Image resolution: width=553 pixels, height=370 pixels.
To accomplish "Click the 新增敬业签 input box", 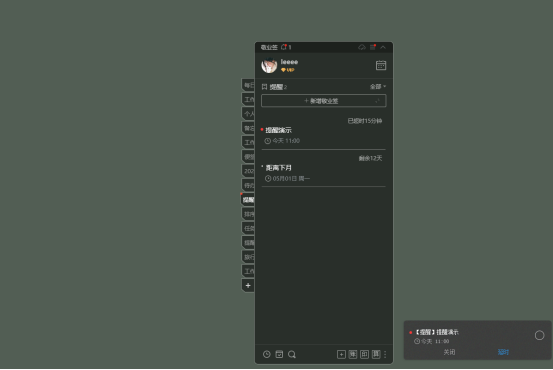I will coord(323,101).
